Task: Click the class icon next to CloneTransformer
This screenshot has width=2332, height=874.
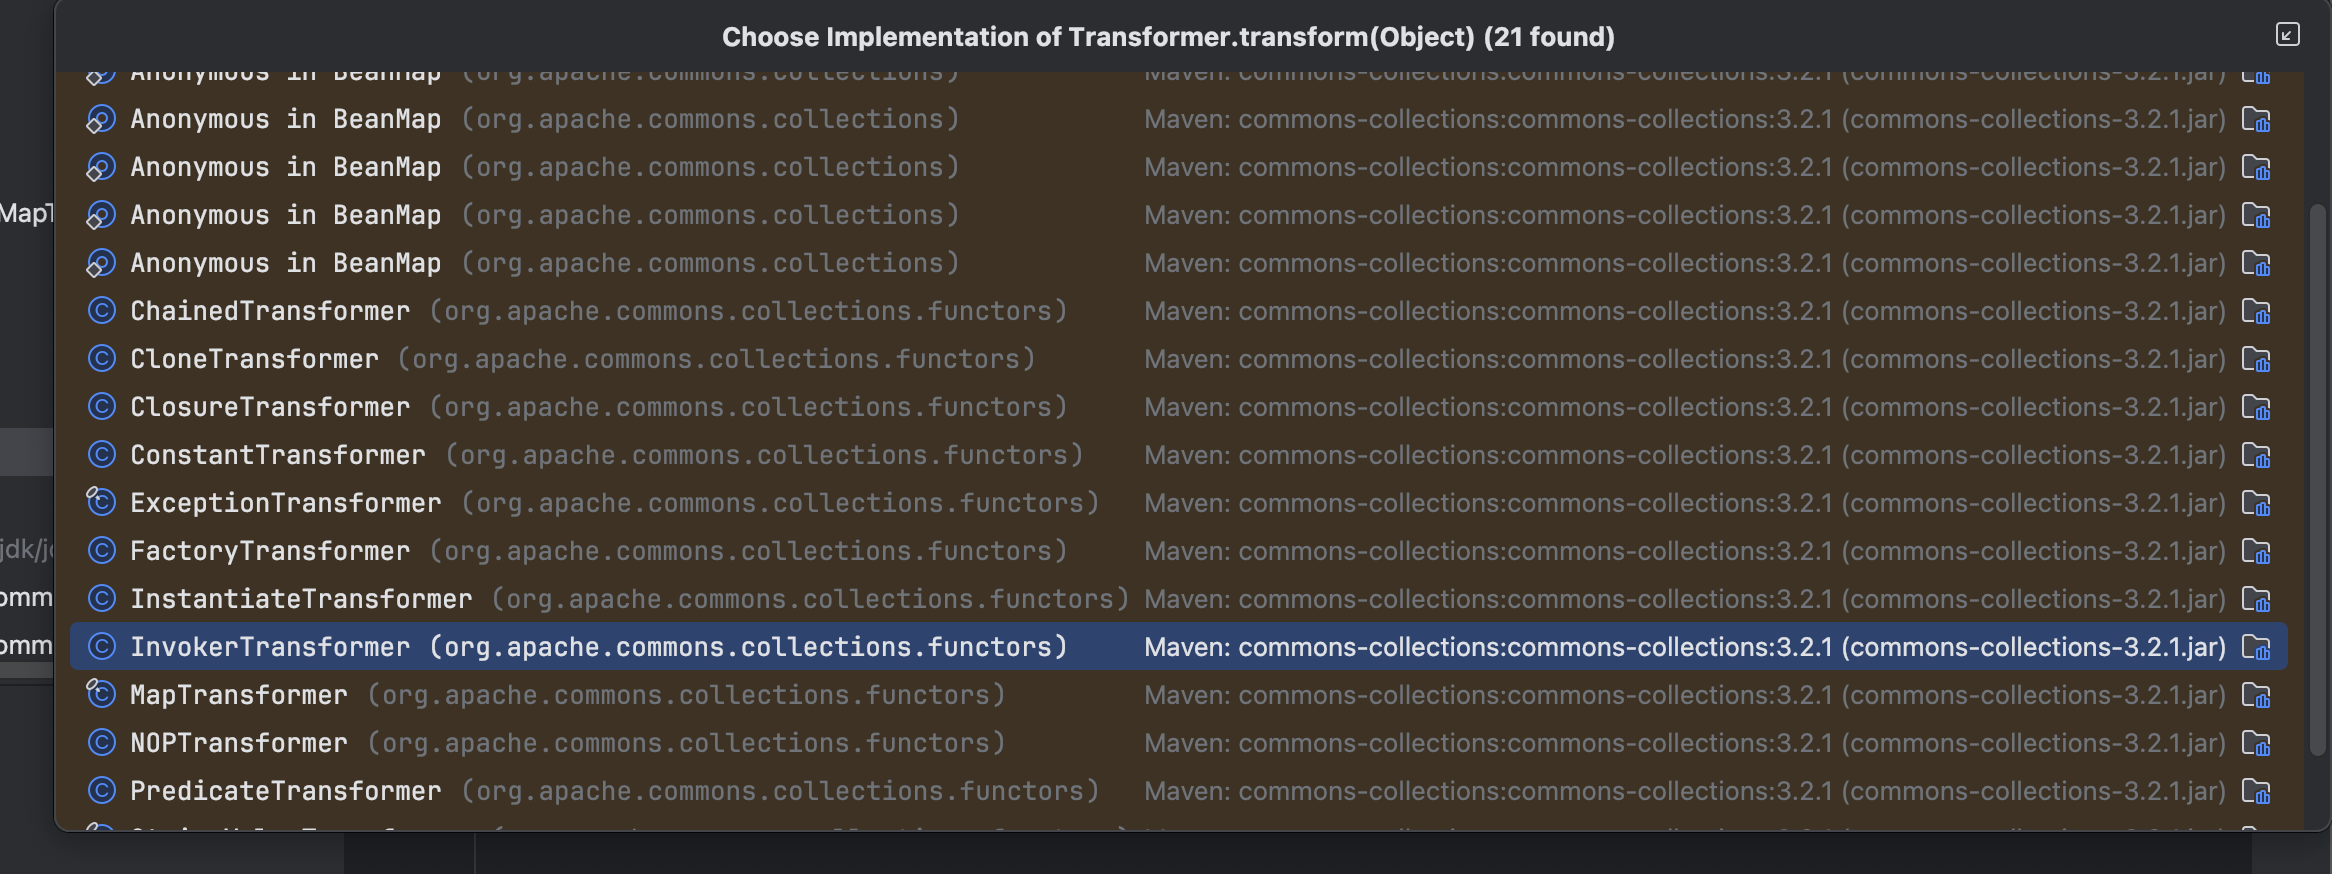Action: 101,359
